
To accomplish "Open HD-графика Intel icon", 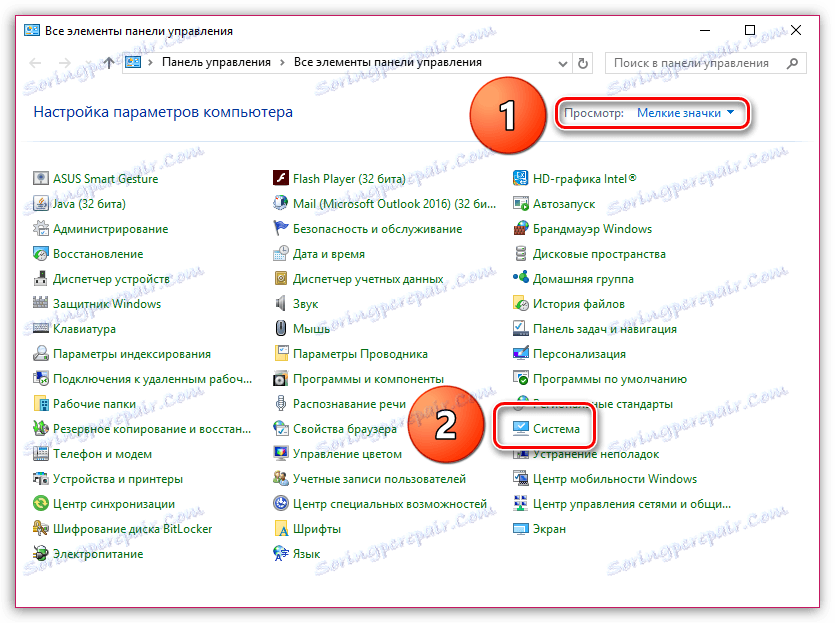I will point(520,178).
